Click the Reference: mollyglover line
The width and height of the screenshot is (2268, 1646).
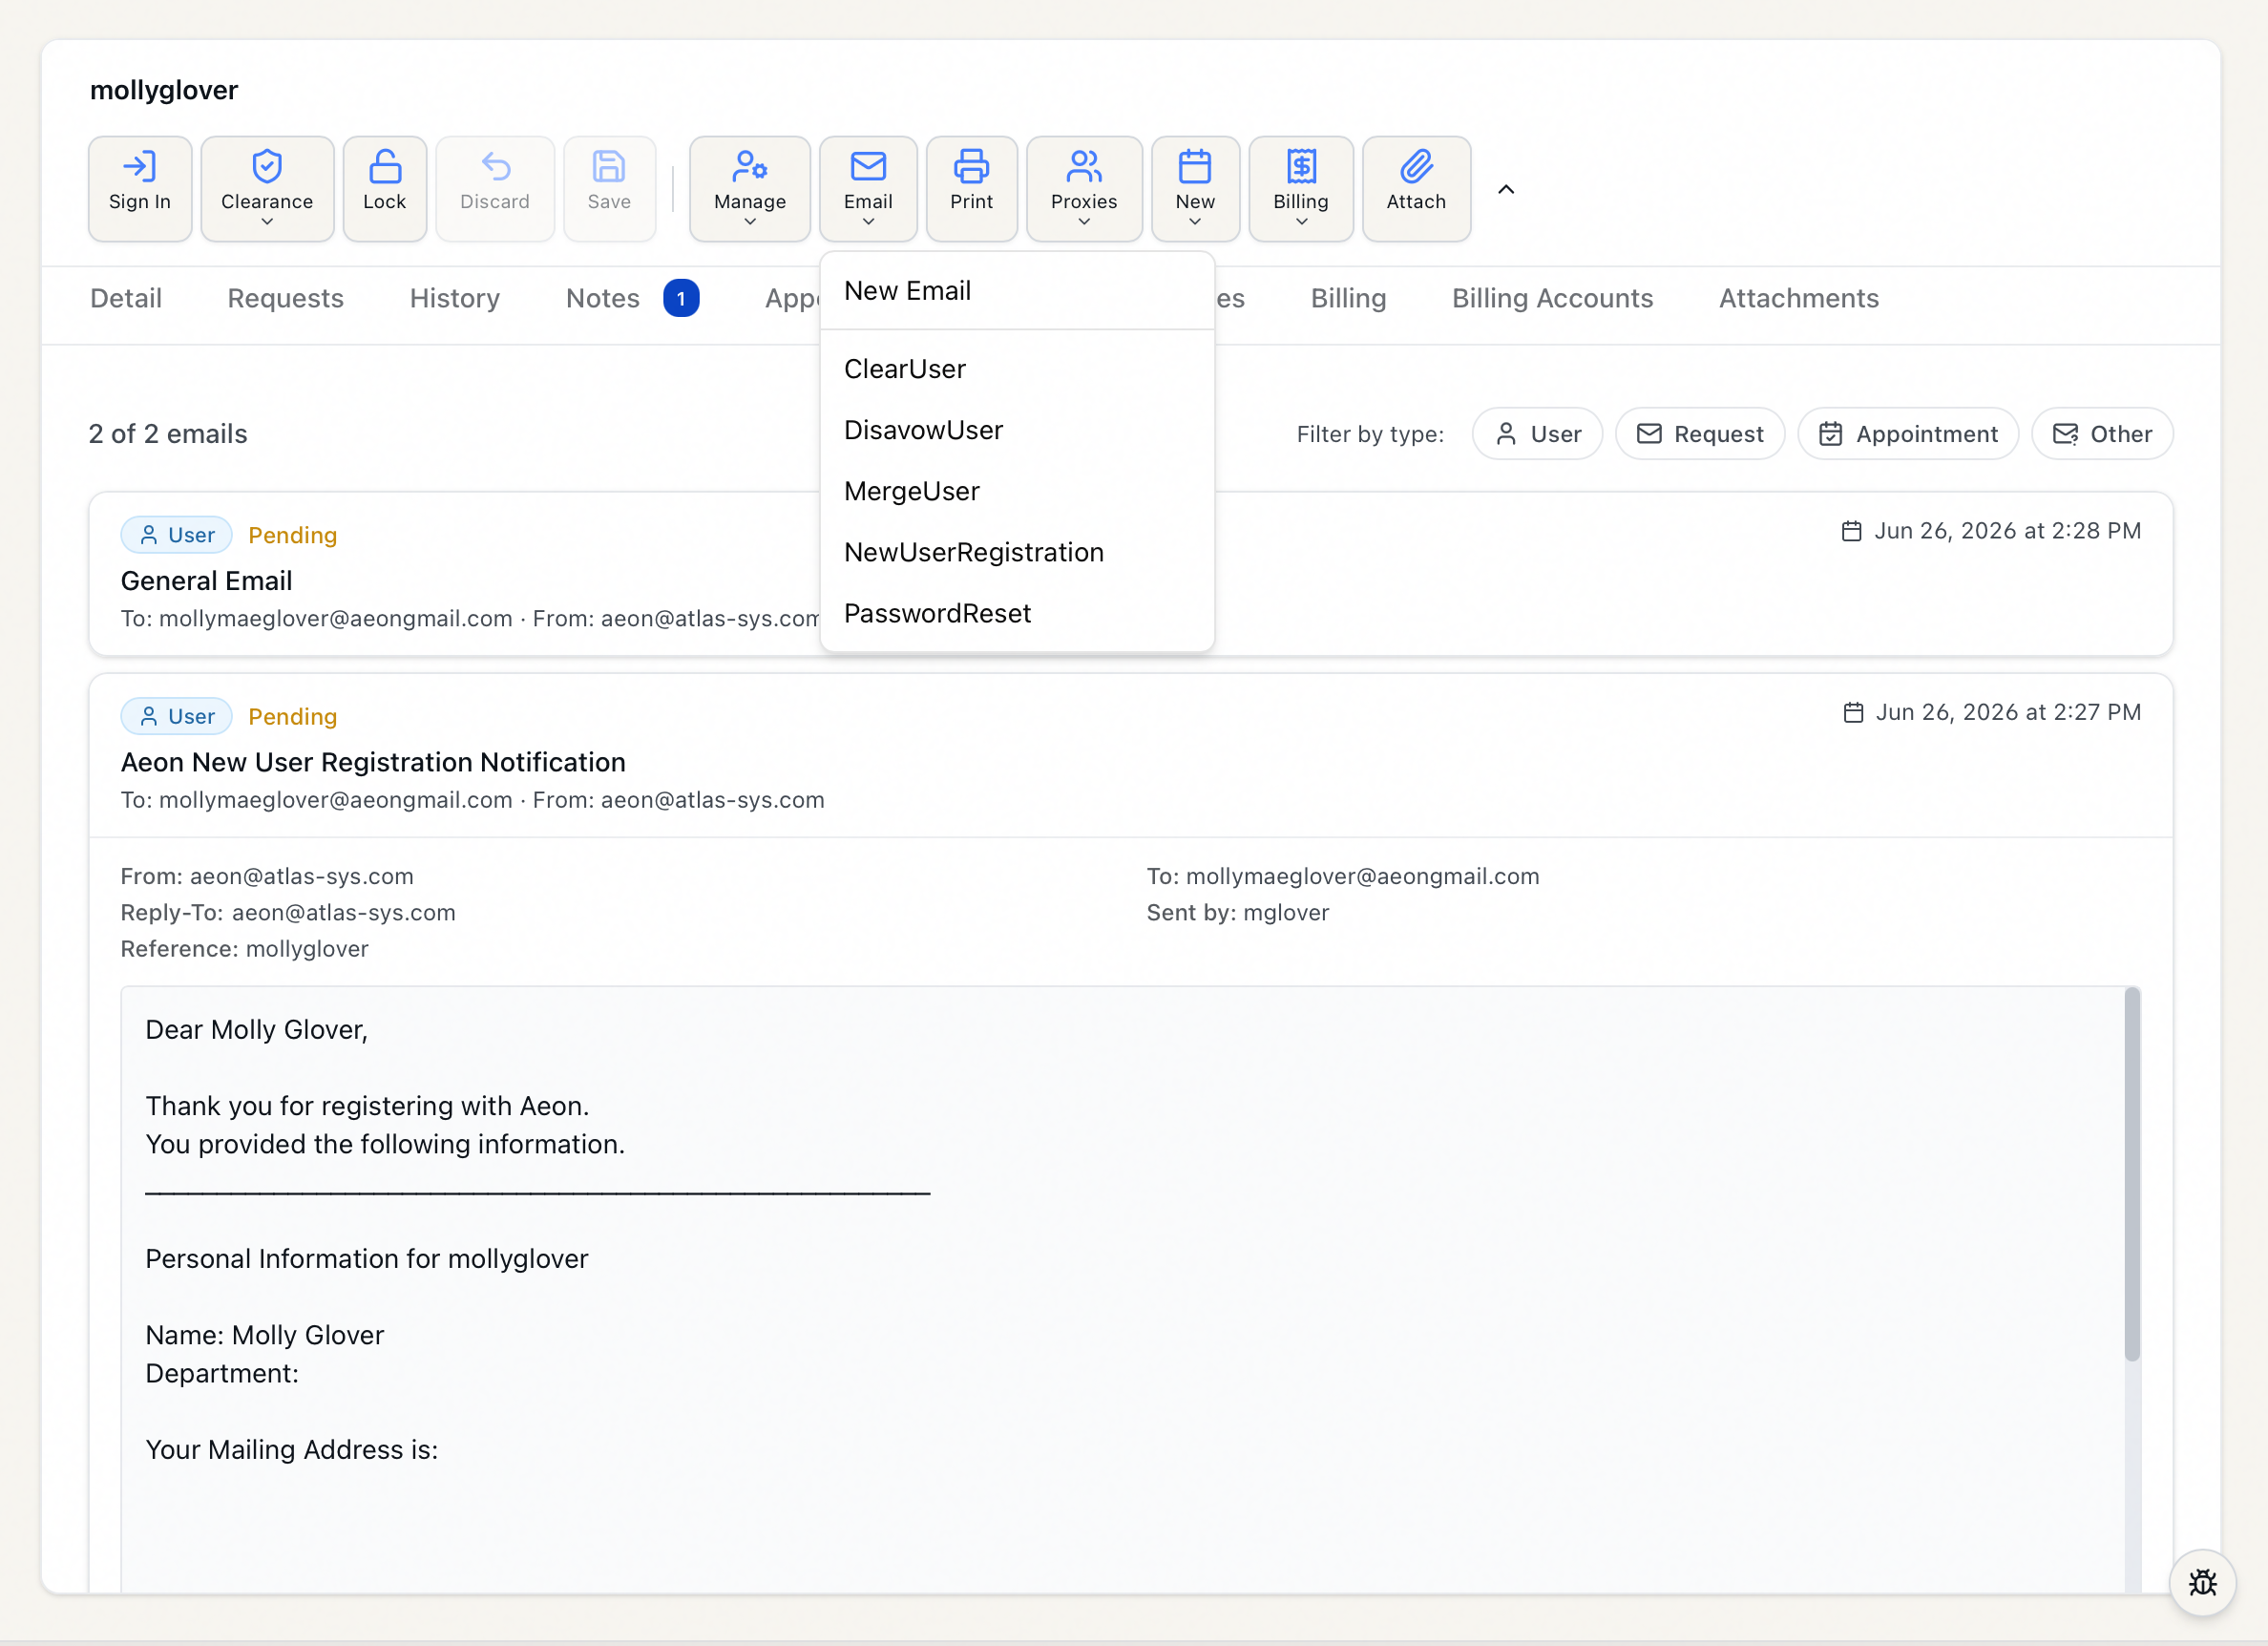click(x=245, y=948)
